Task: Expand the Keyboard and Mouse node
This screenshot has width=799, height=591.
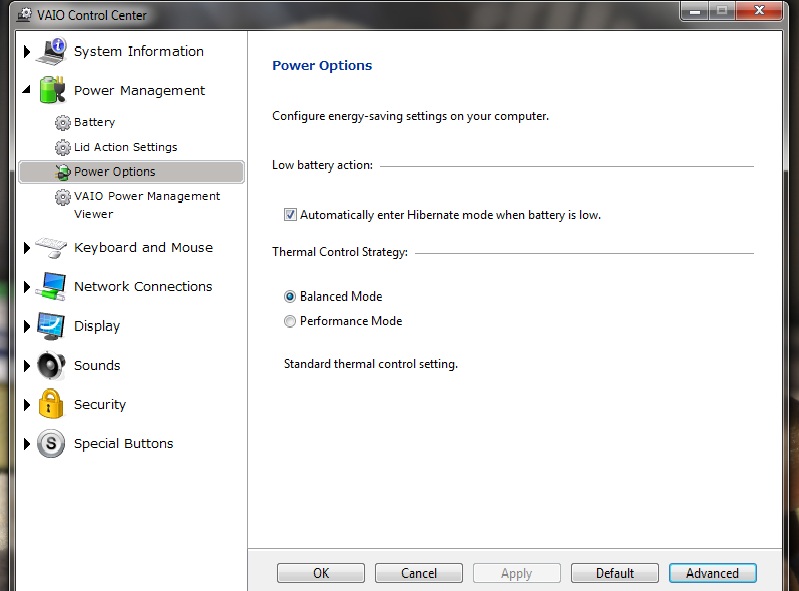Action: click(27, 248)
